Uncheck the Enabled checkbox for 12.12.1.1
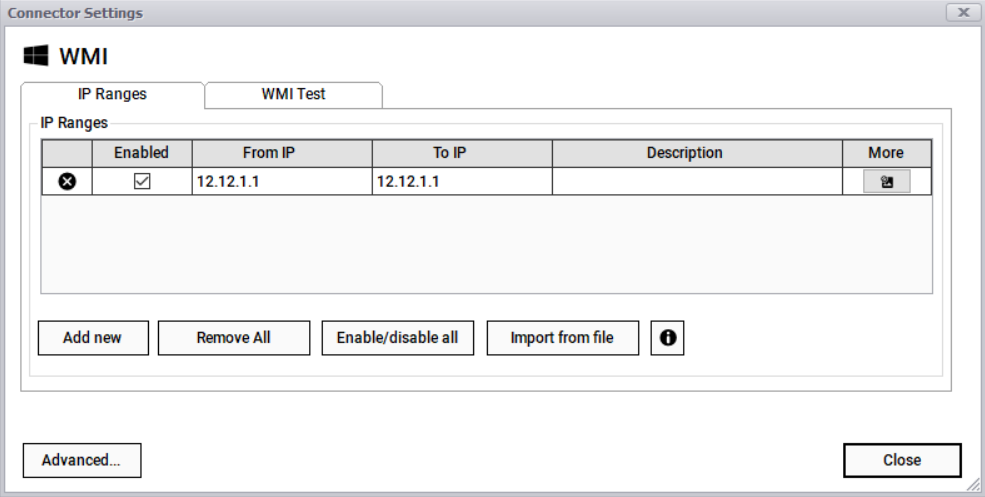The image size is (985, 497). tap(142, 182)
